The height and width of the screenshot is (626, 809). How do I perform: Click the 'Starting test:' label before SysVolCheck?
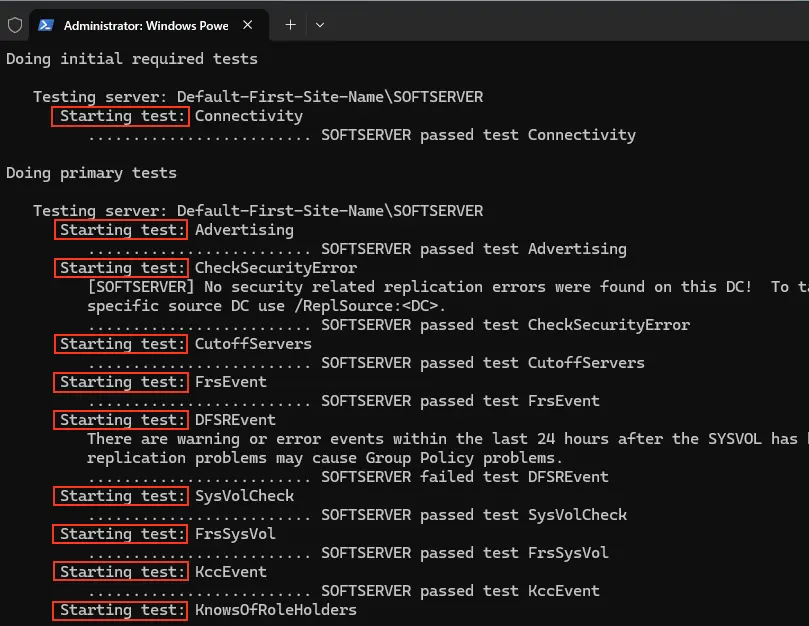pyautogui.click(x=121, y=496)
